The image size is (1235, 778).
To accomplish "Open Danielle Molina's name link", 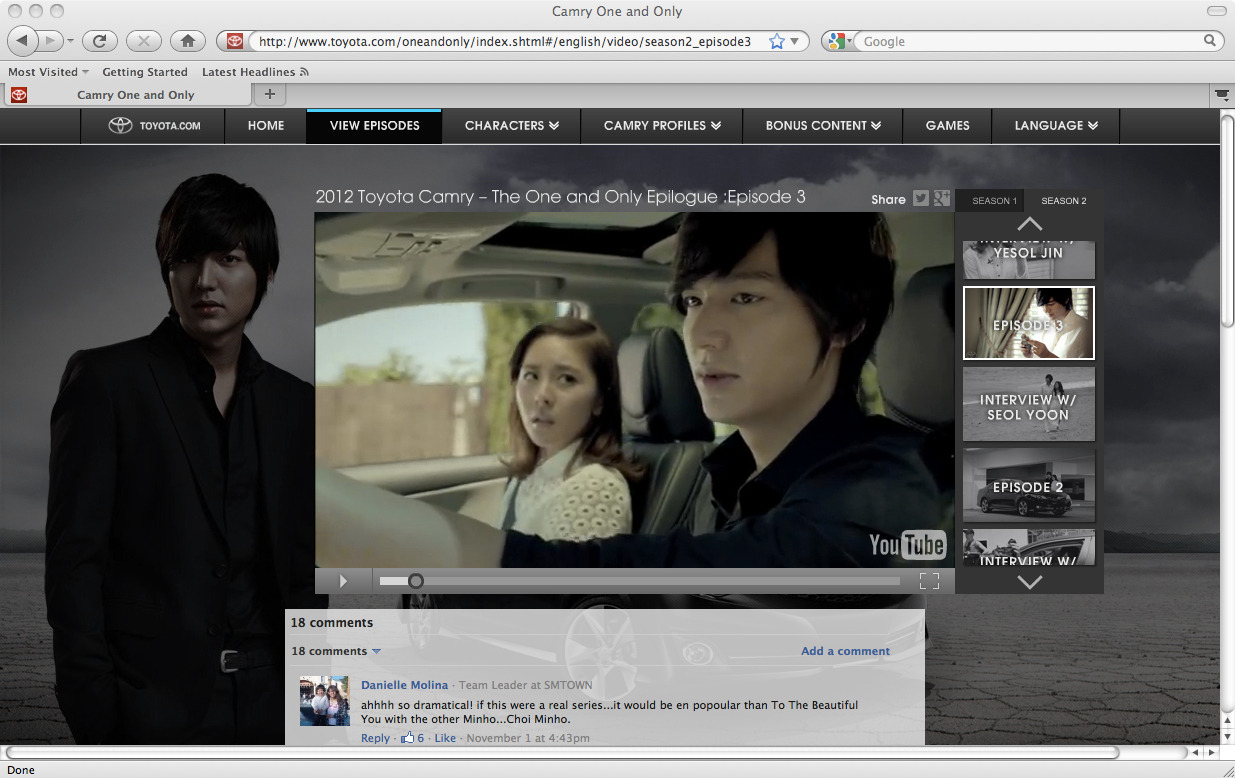I will [404, 685].
